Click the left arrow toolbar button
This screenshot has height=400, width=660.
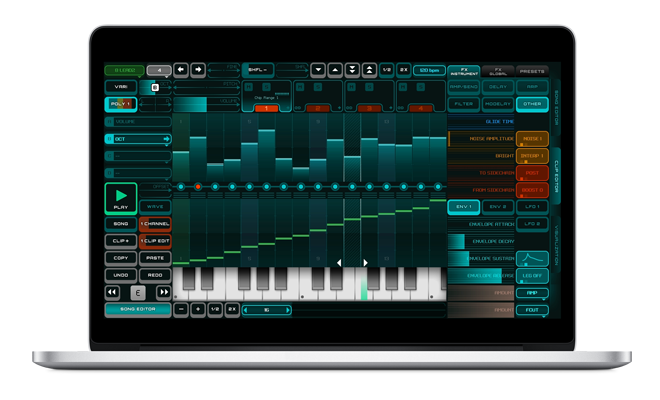[181, 70]
